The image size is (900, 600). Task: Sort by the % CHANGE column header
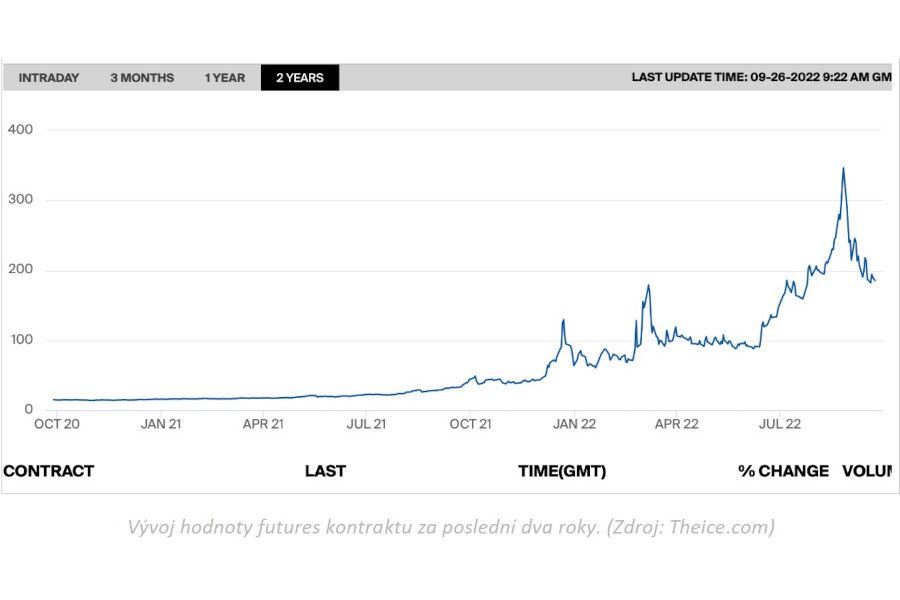coord(784,471)
